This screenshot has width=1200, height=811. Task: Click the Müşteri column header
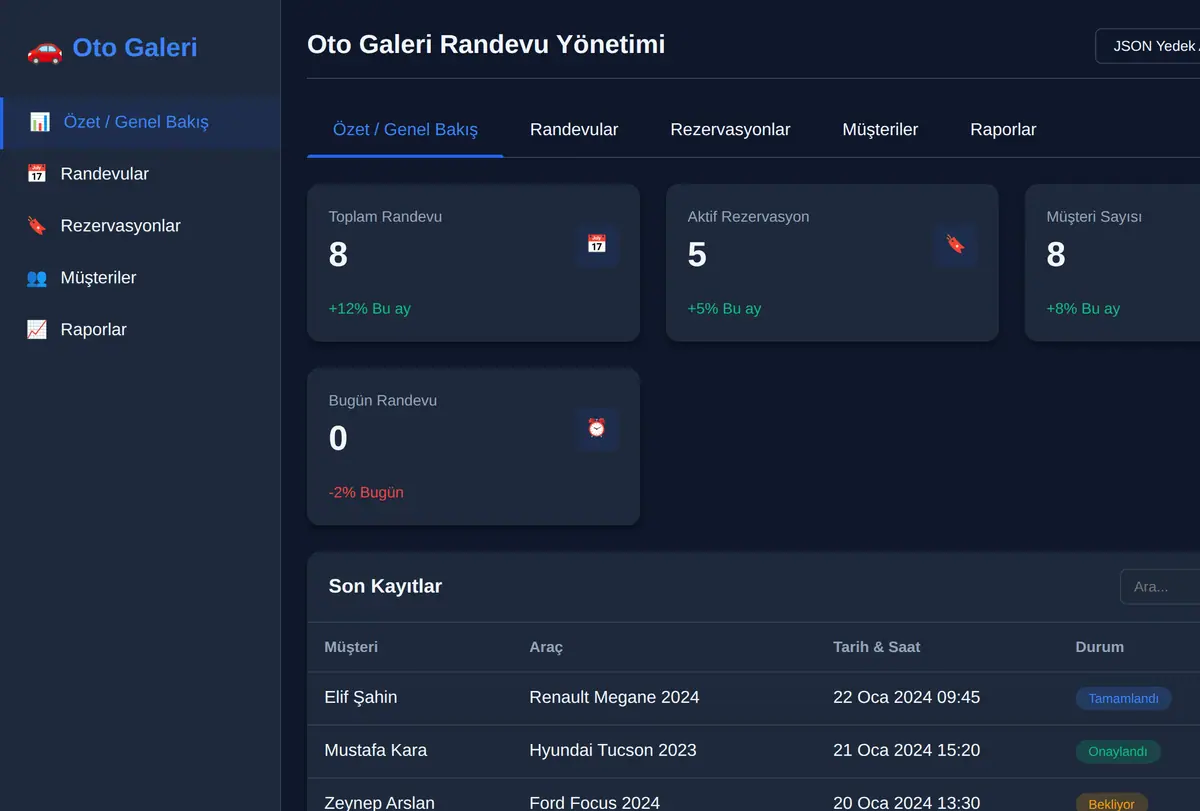pyautogui.click(x=351, y=647)
